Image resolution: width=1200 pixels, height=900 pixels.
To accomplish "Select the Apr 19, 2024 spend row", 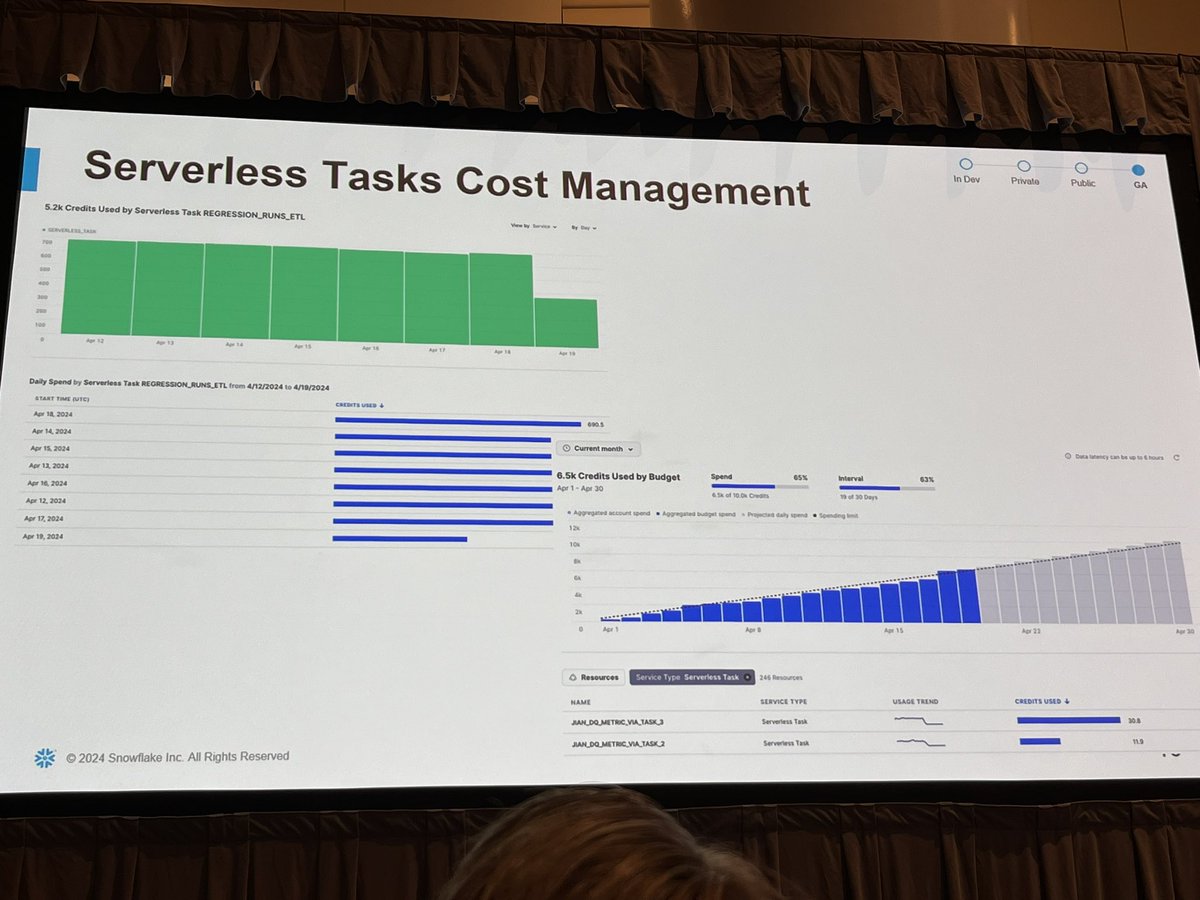I will point(289,537).
